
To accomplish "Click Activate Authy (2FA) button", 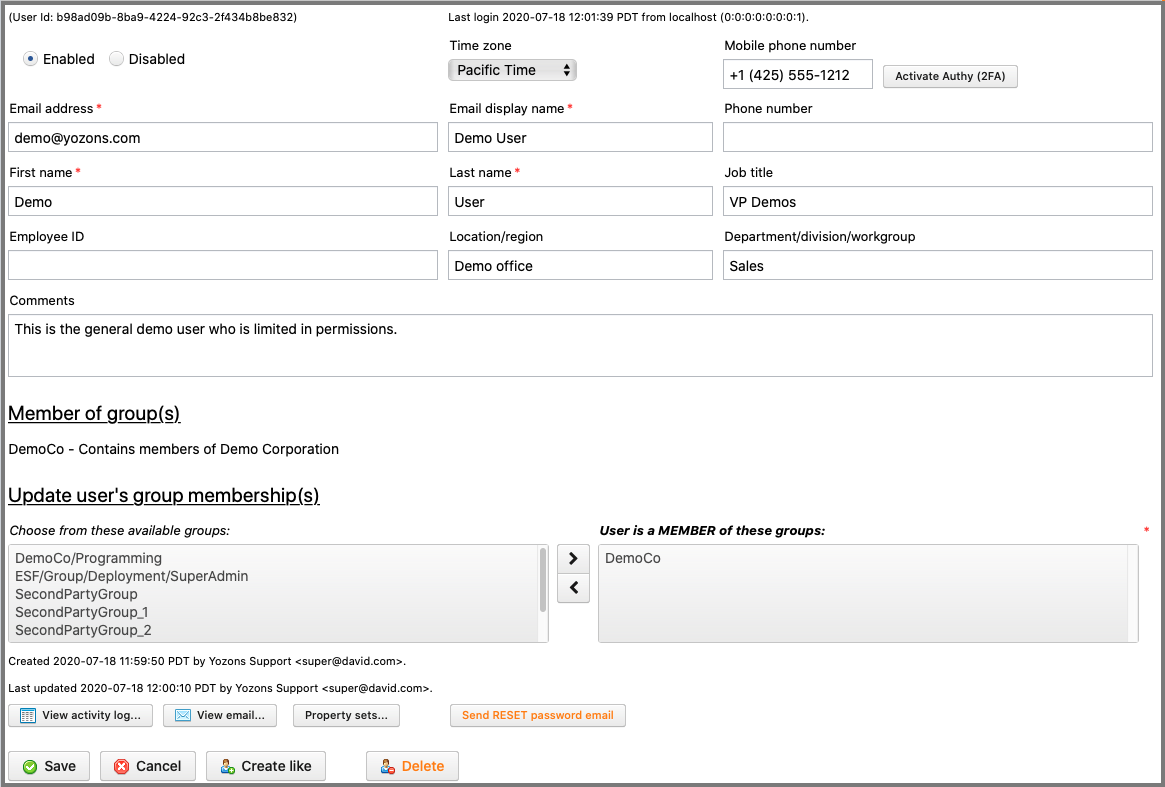I will pyautogui.click(x=950, y=76).
